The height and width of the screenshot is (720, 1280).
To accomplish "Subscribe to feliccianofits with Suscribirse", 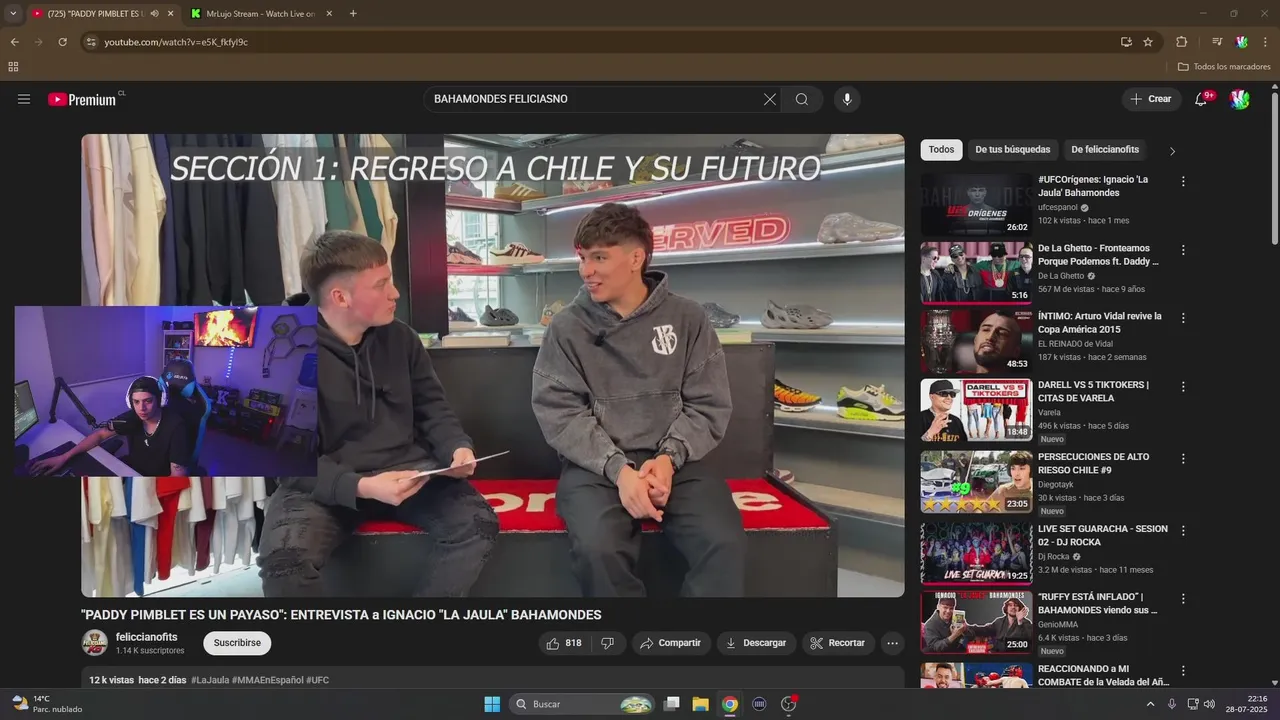I will tap(237, 643).
